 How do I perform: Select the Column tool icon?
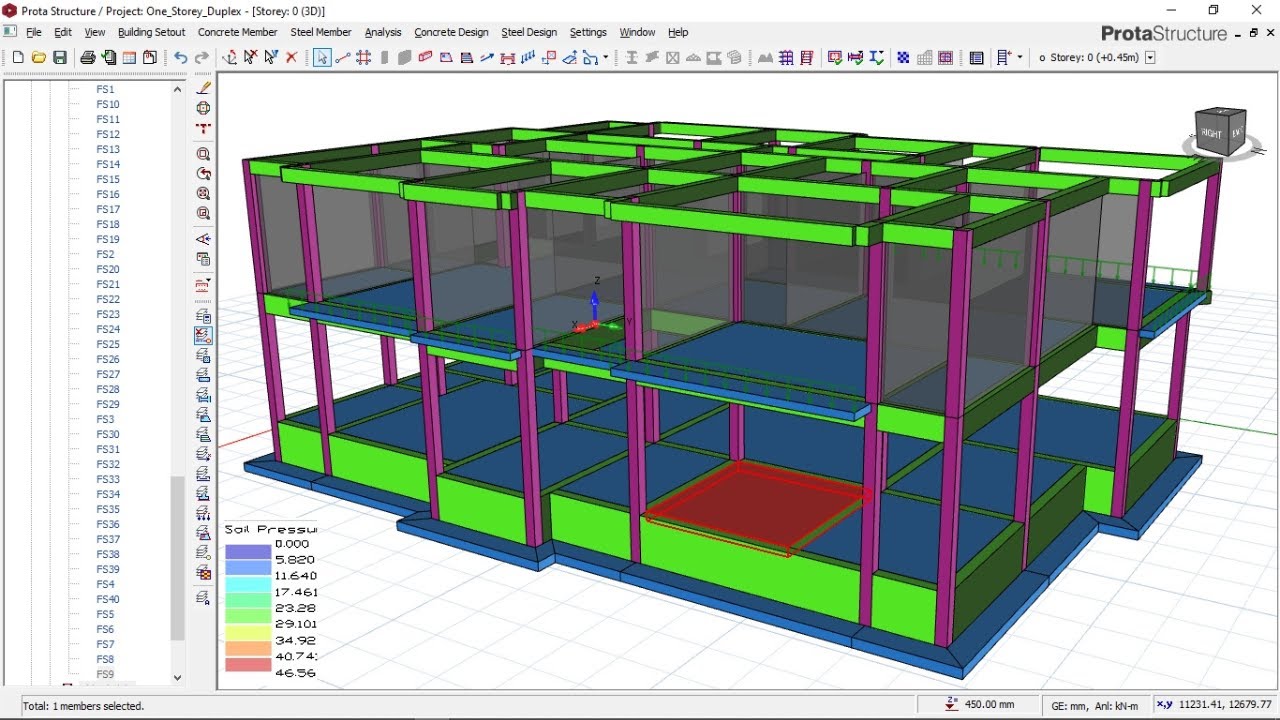click(385, 58)
